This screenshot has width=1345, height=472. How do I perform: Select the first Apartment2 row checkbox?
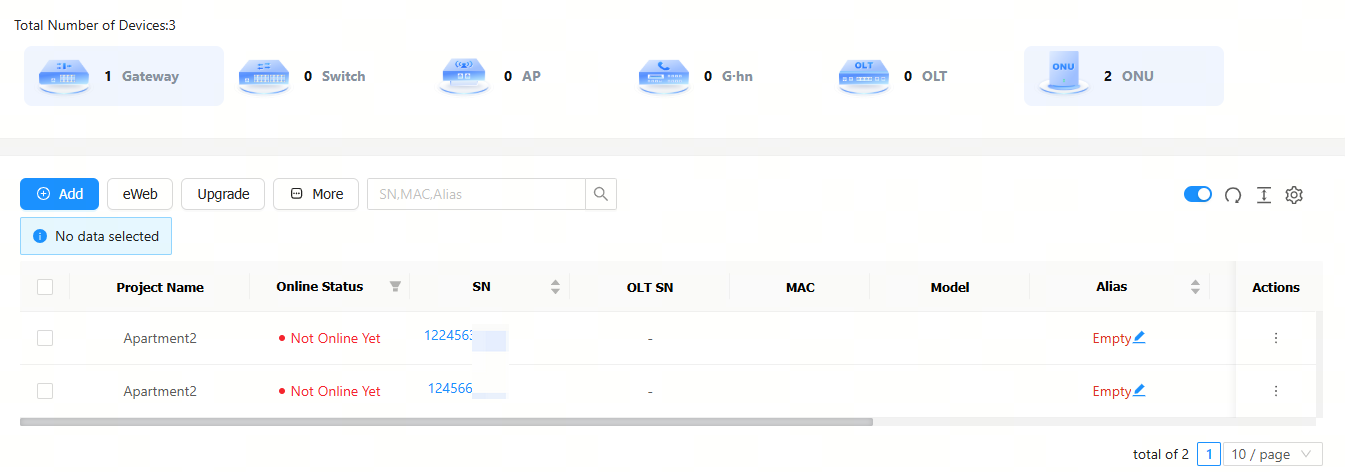pyautogui.click(x=45, y=338)
